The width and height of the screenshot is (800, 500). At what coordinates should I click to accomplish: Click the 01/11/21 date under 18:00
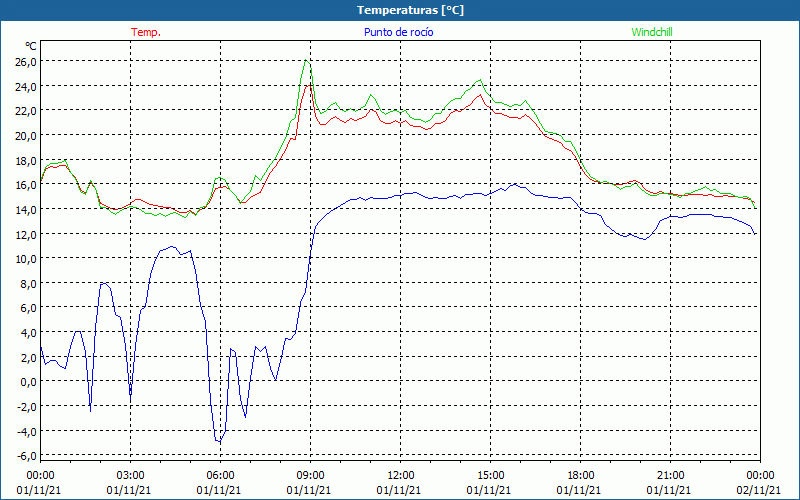coord(579,490)
